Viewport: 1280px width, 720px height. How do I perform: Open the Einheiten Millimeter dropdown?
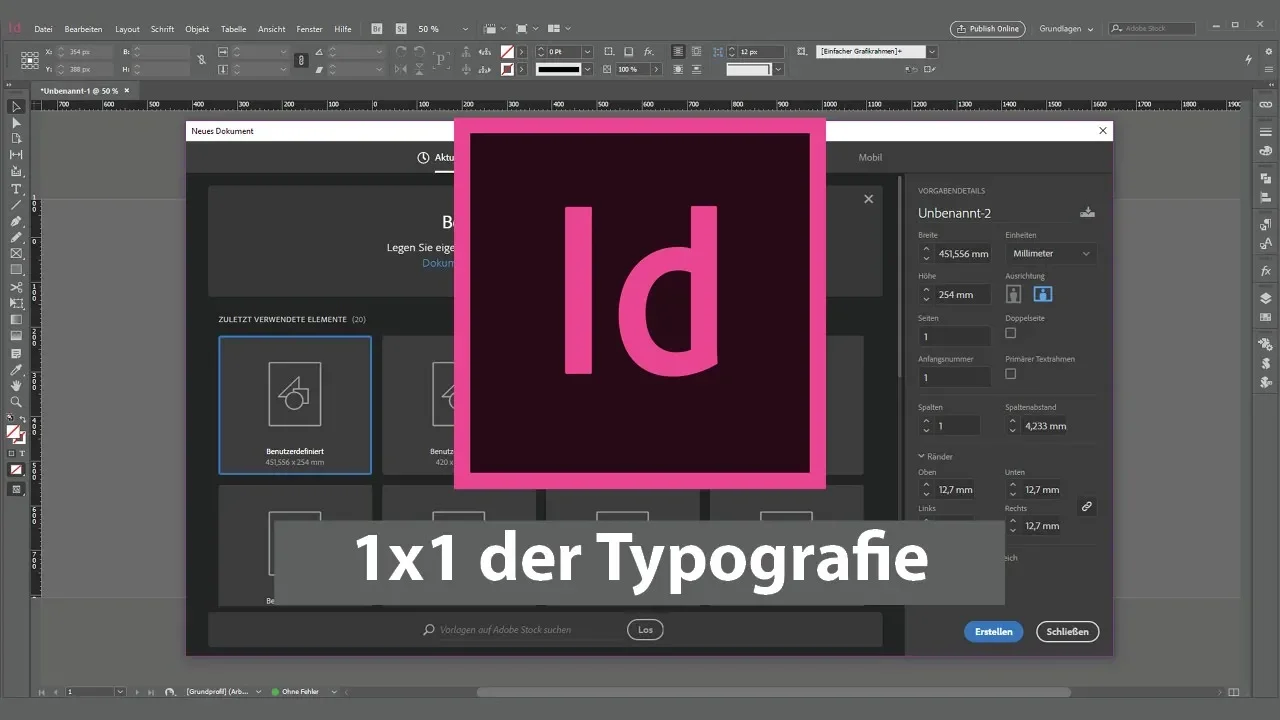click(1051, 254)
